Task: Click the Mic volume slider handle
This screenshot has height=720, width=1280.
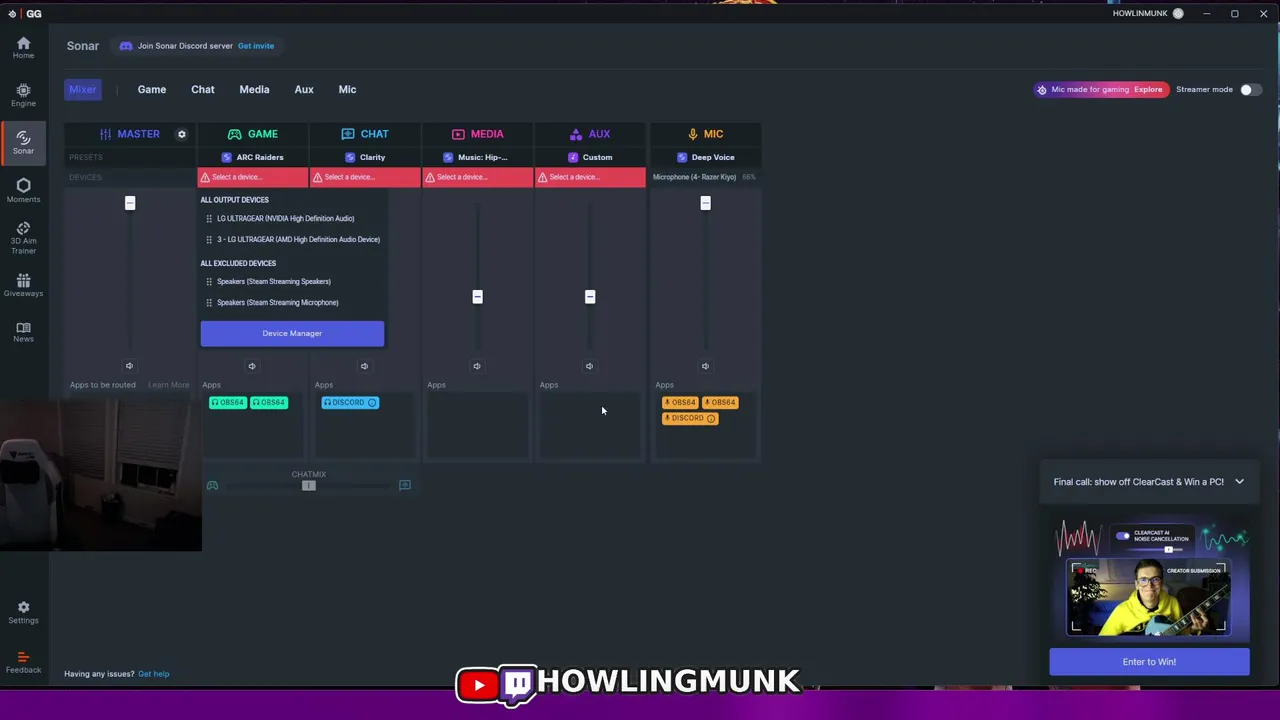Action: click(x=705, y=203)
